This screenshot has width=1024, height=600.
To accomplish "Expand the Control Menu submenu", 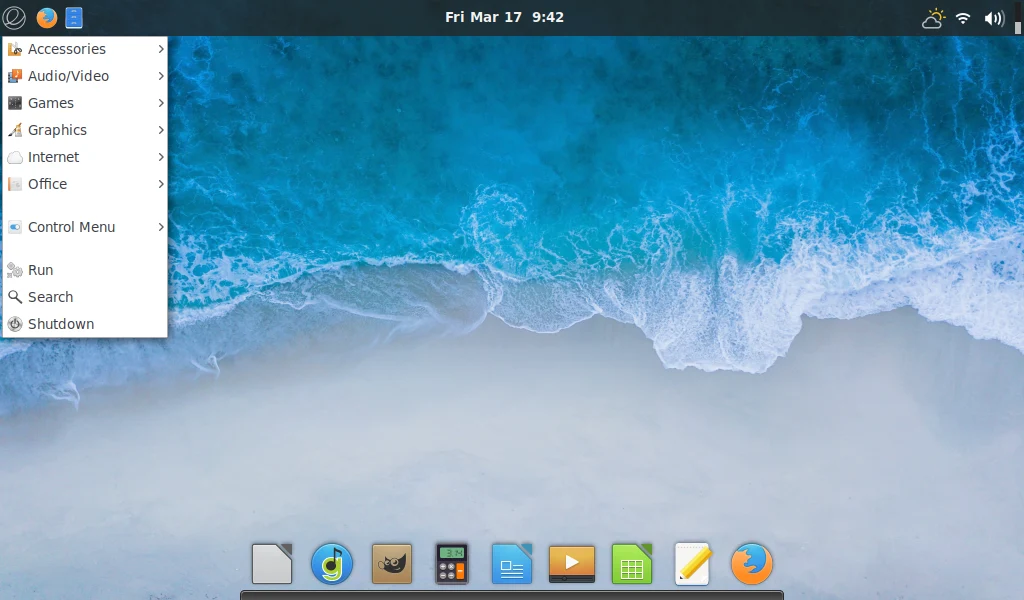I will (x=70, y=227).
